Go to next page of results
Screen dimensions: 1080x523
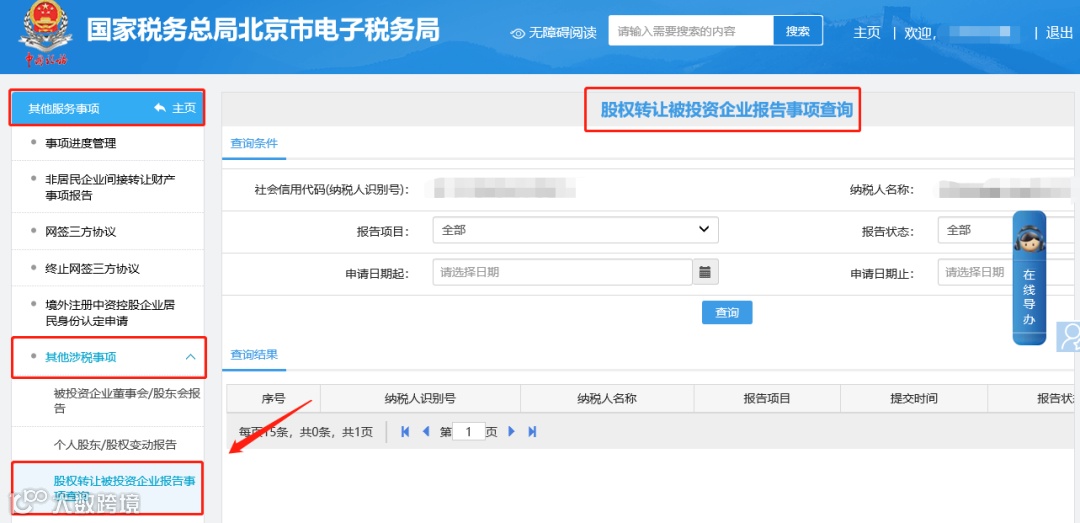pos(511,431)
